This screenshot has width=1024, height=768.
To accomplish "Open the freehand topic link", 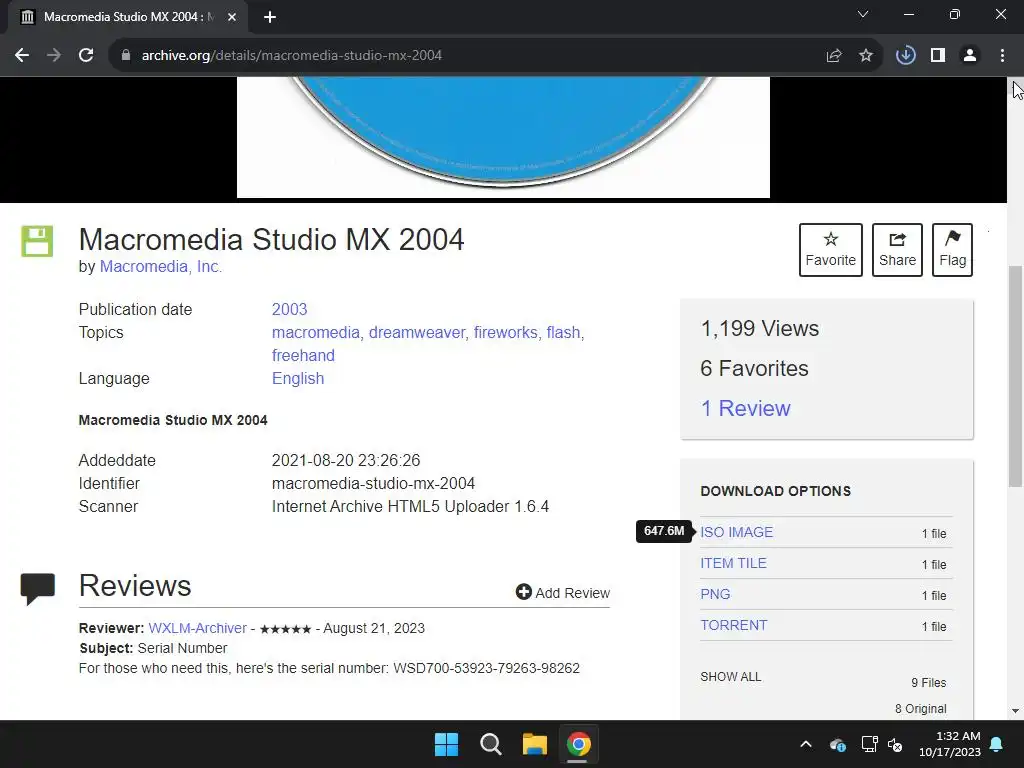I will click(303, 355).
